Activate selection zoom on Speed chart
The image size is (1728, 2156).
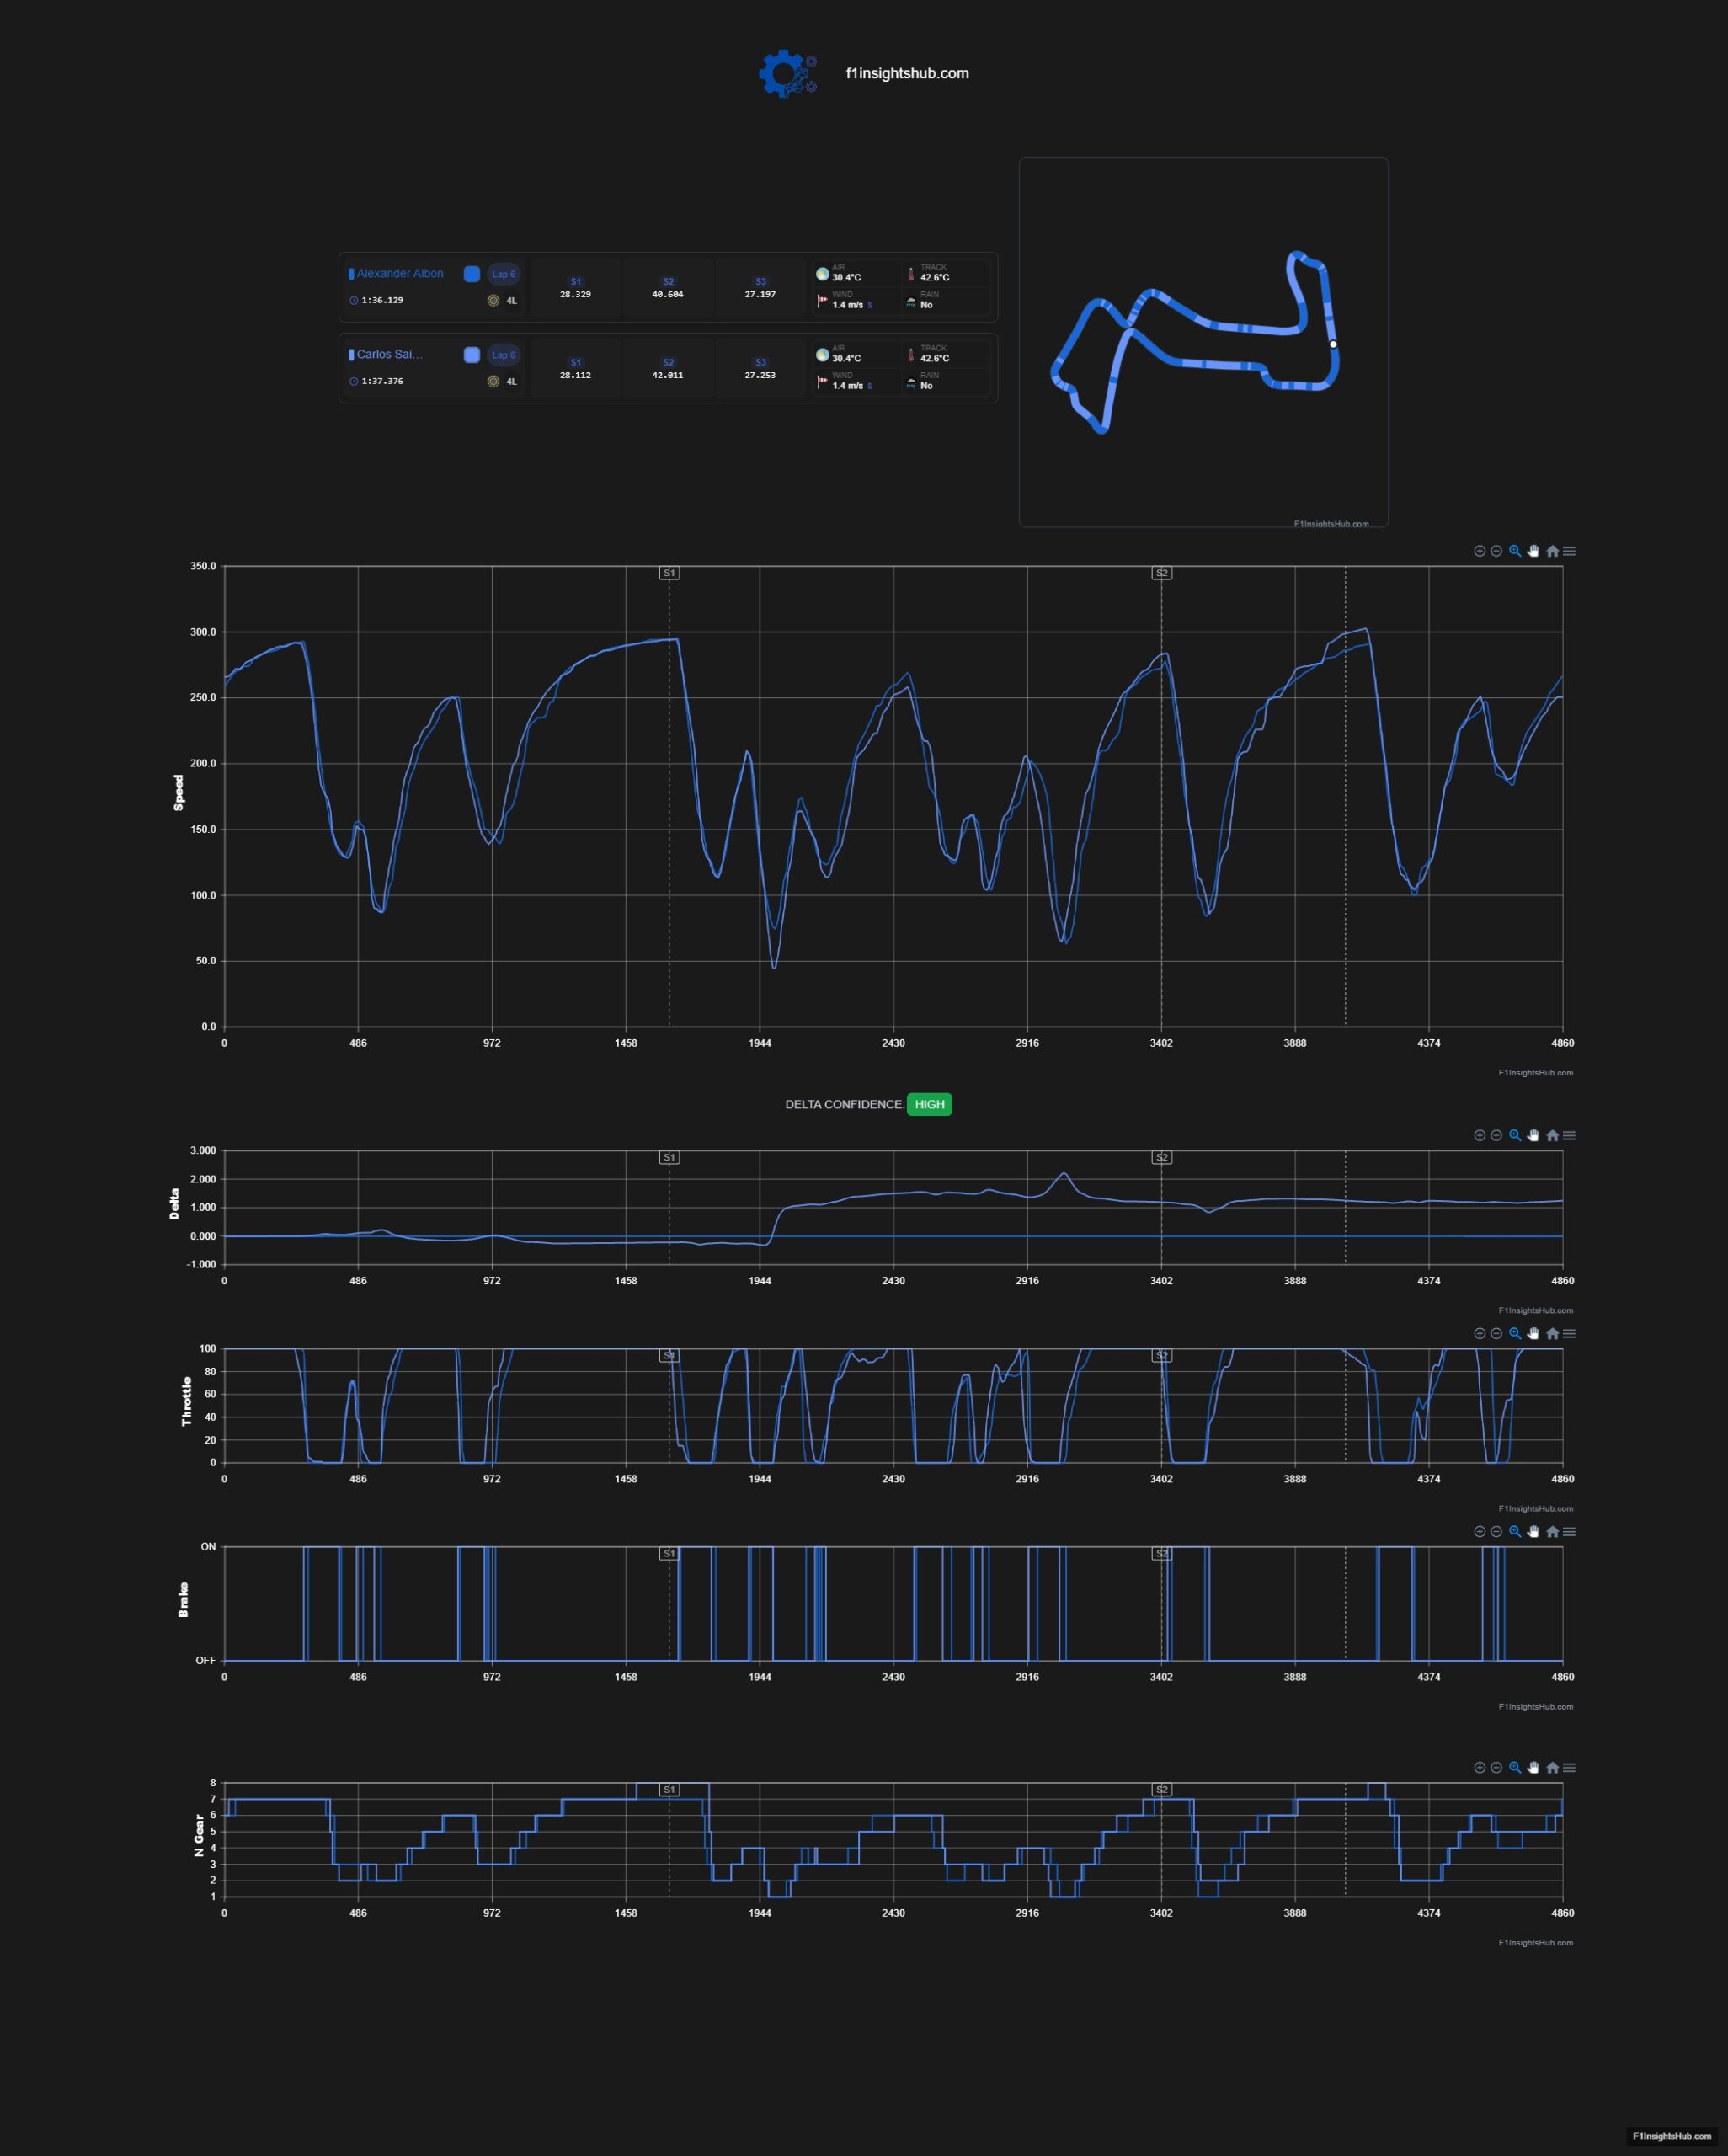[1515, 551]
